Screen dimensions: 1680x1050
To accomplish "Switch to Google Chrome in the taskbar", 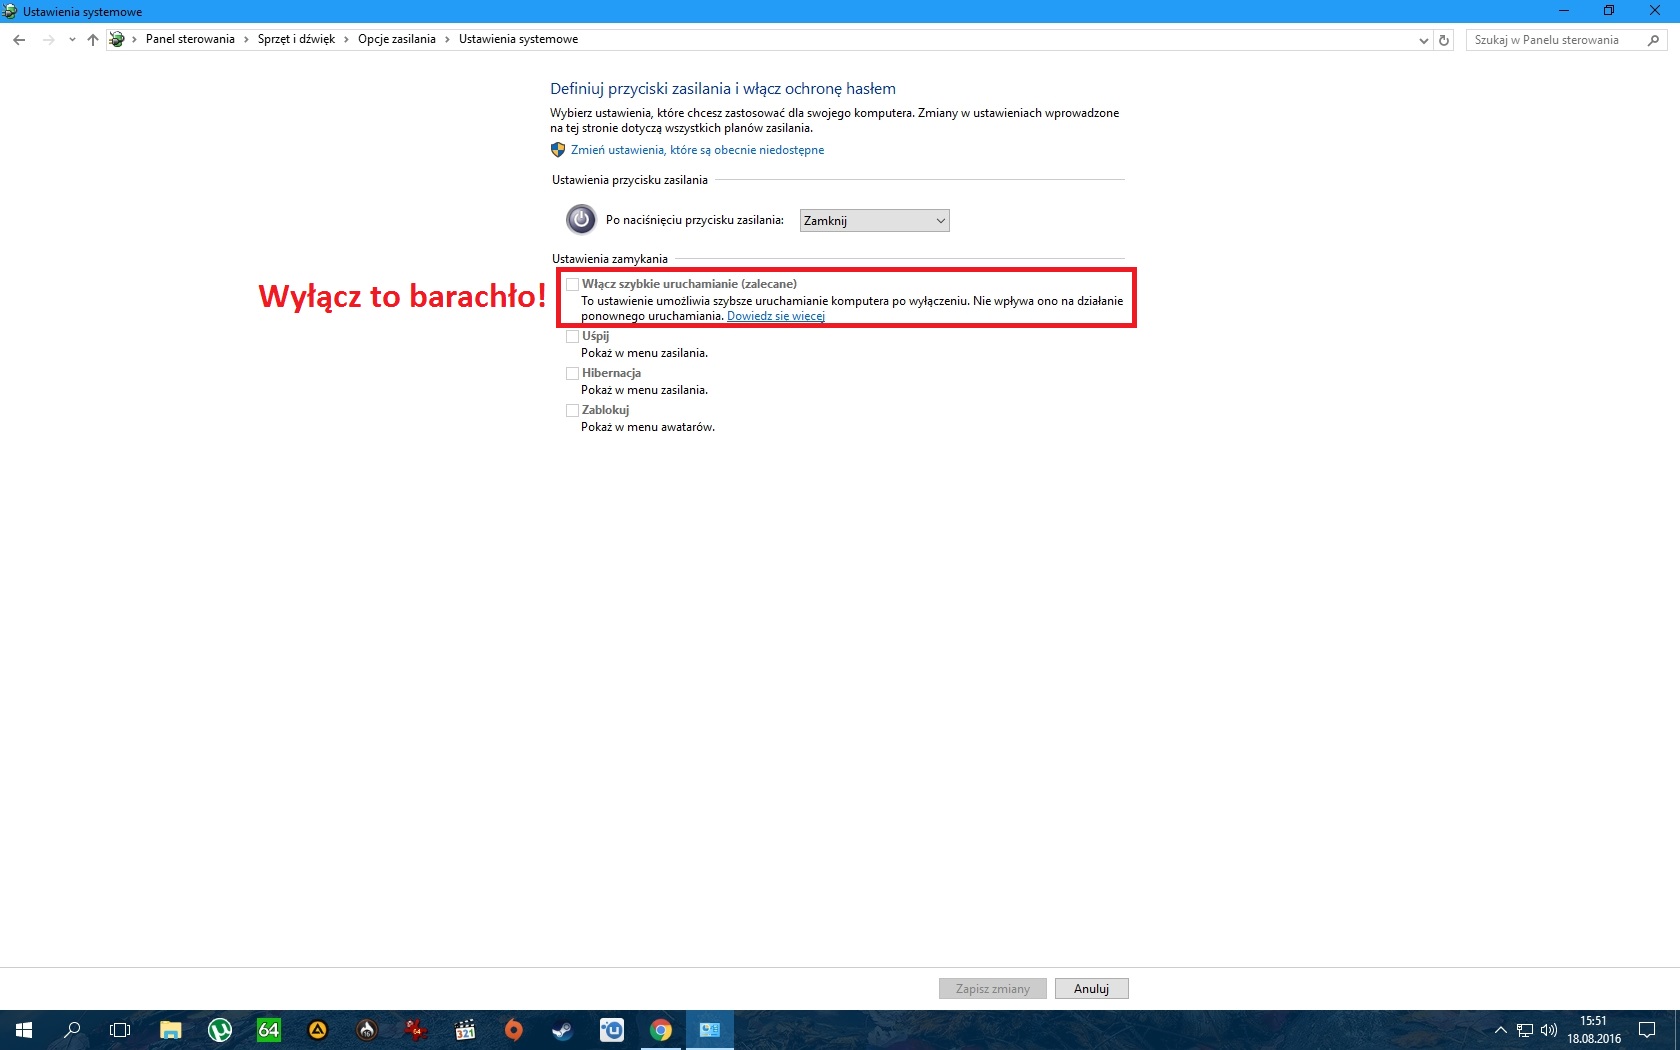I will point(660,1030).
